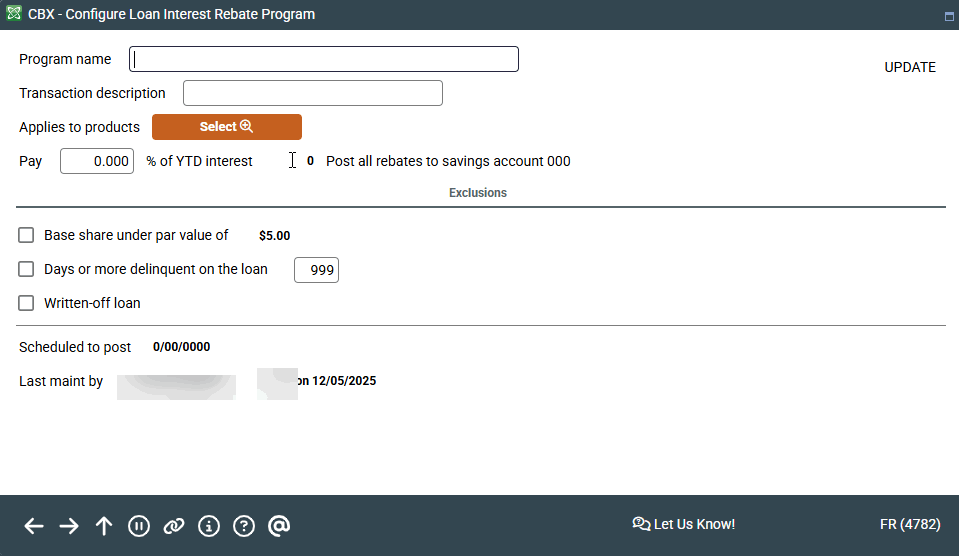Click inside the Program name field
This screenshot has width=959, height=556.
pos(324,60)
